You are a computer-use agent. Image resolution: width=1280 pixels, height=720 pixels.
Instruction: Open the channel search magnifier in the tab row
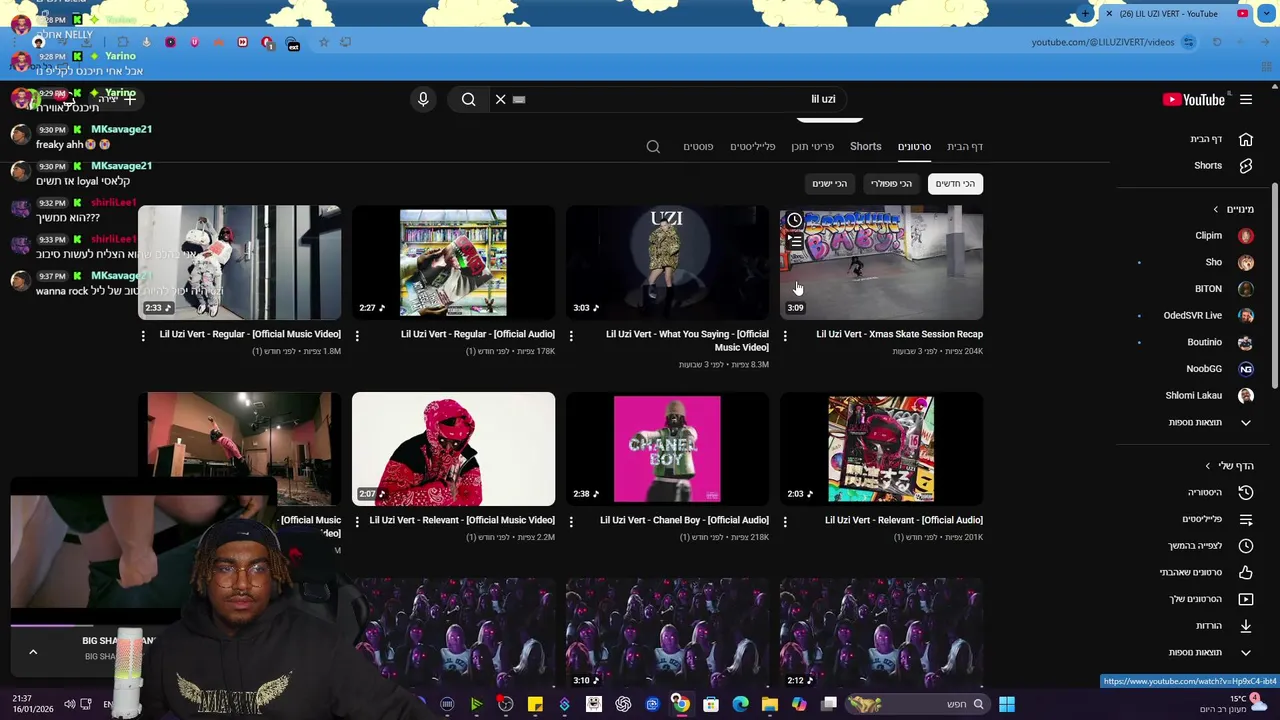653,147
